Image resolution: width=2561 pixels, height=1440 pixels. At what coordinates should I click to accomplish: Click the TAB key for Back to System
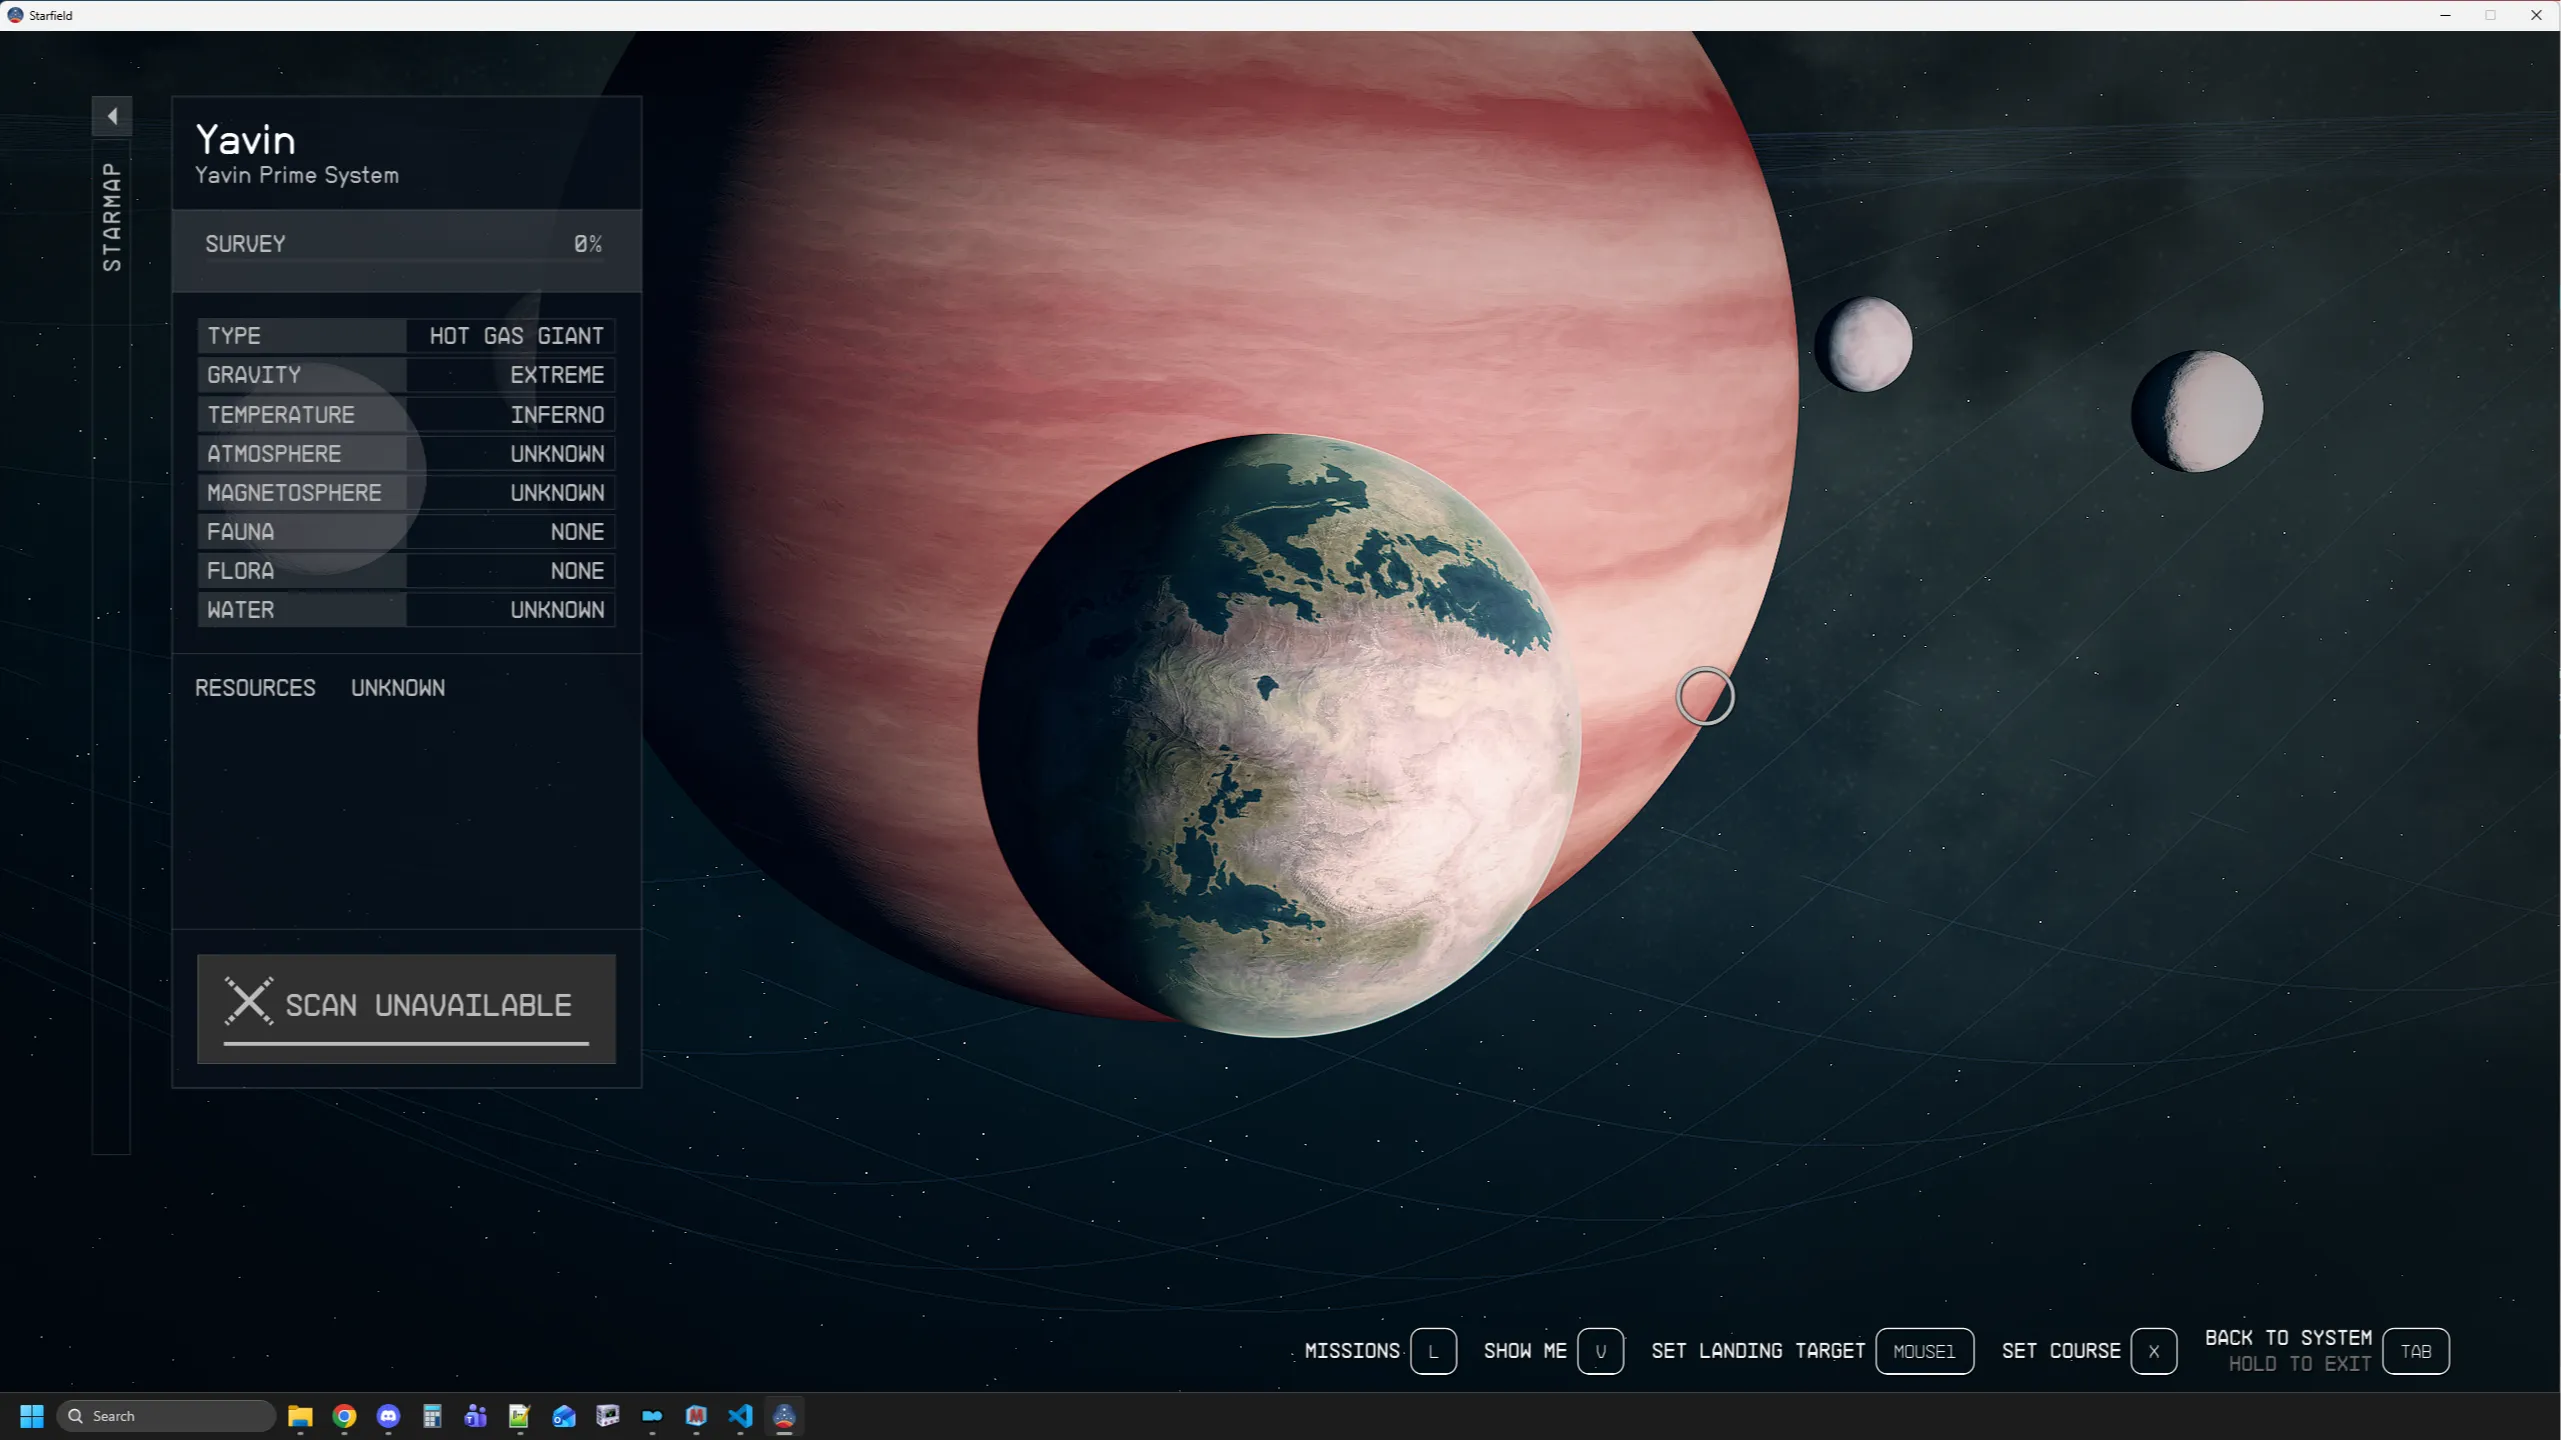2415,1351
